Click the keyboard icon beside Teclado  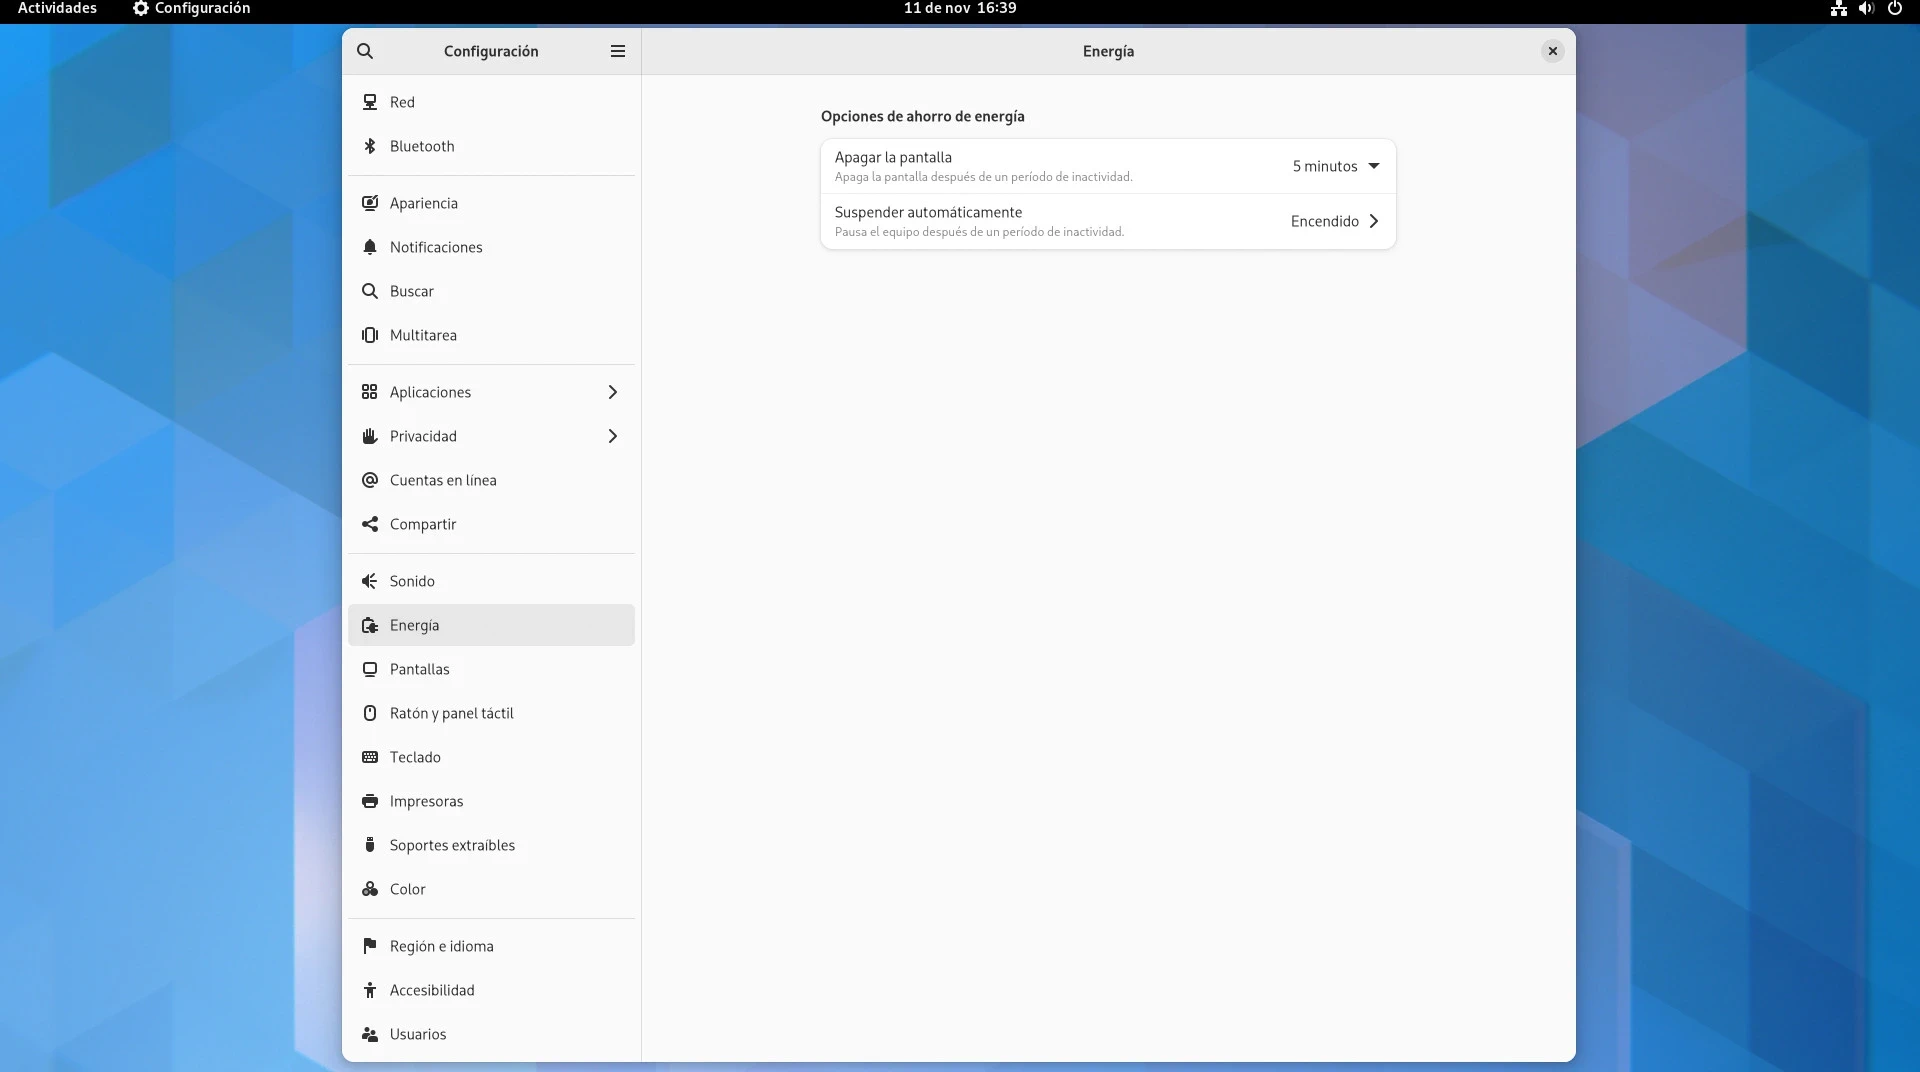(370, 757)
